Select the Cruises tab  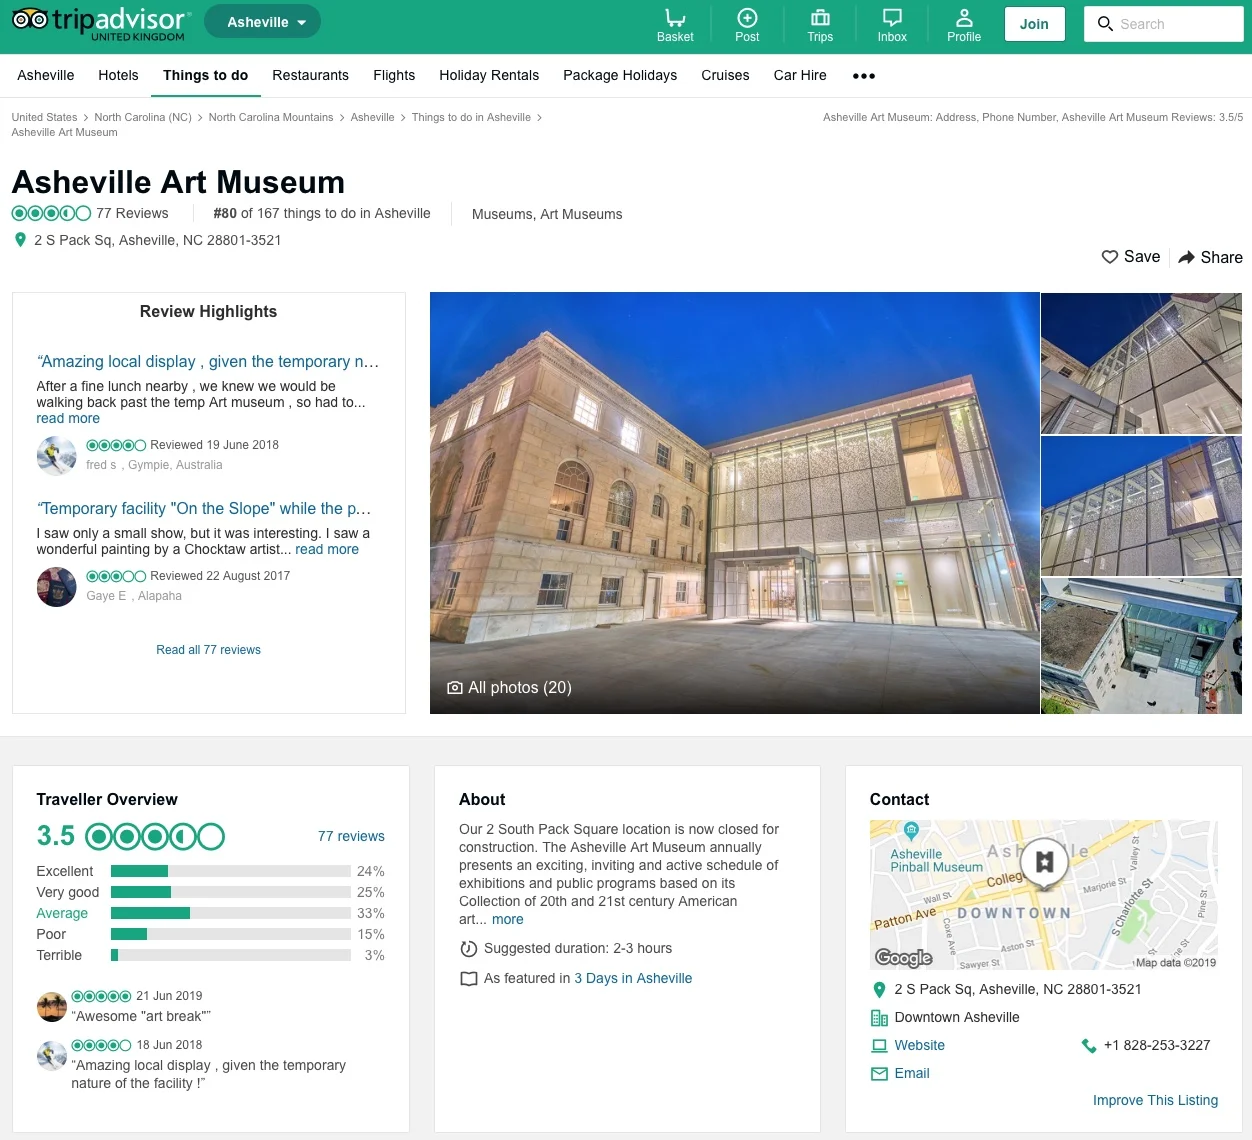(725, 76)
